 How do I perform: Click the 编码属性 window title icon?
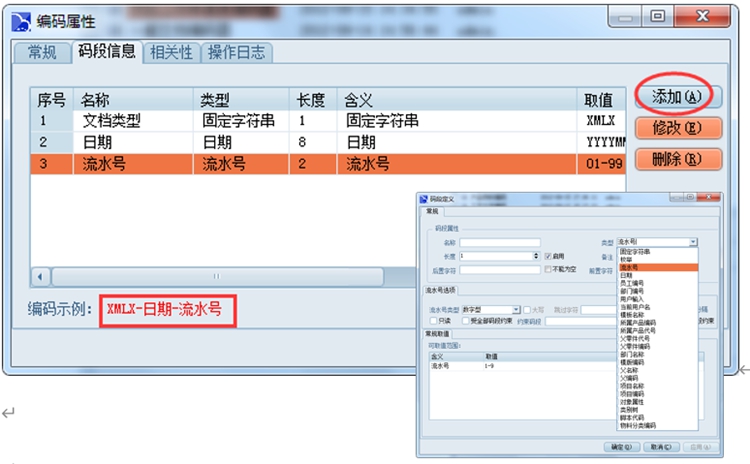[x=21, y=16]
